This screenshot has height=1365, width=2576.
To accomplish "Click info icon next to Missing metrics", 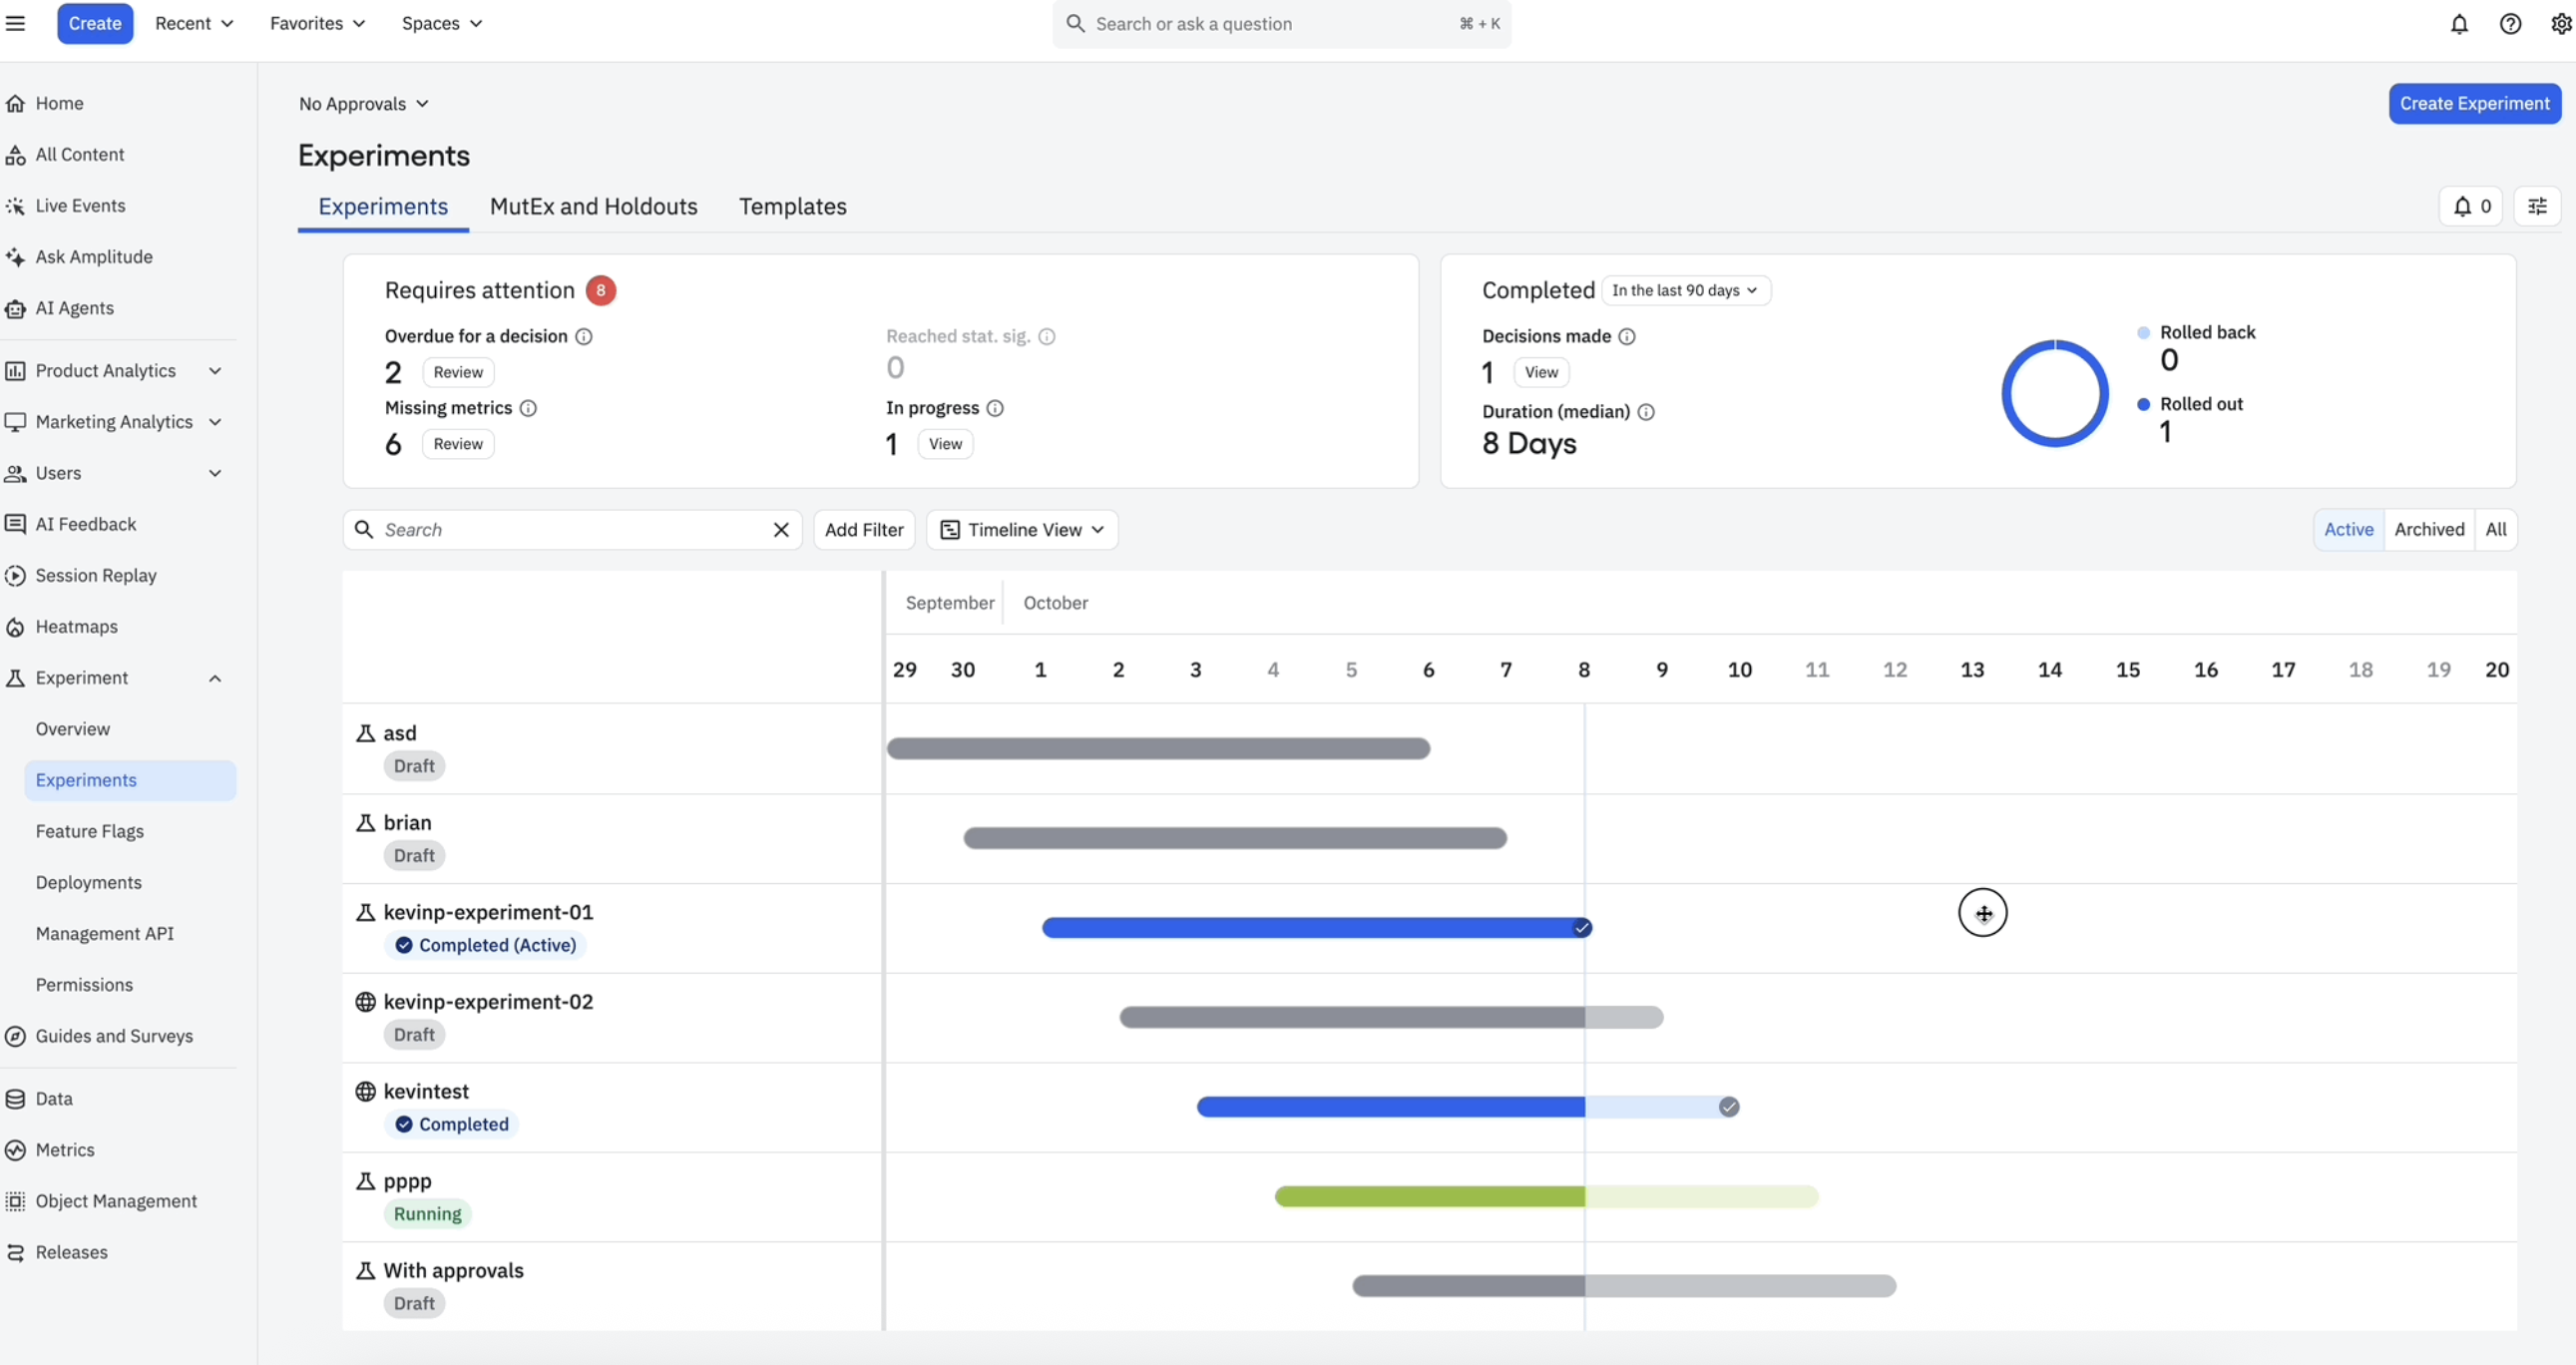I will [528, 408].
